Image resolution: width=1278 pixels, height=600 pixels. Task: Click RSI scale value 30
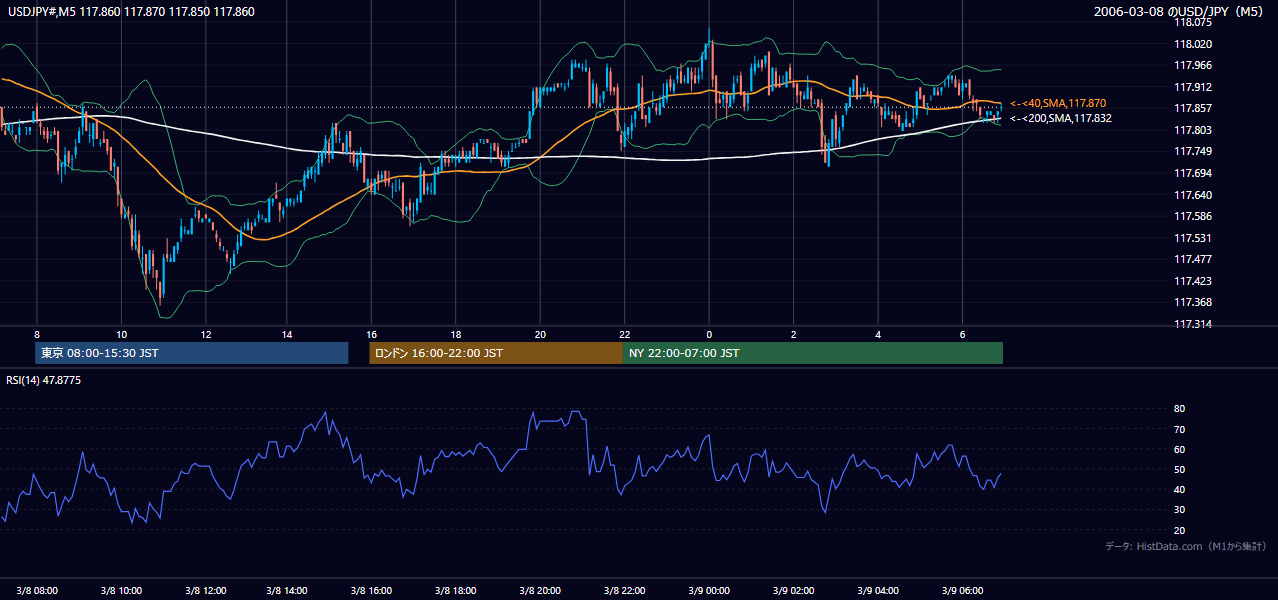click(x=1179, y=510)
